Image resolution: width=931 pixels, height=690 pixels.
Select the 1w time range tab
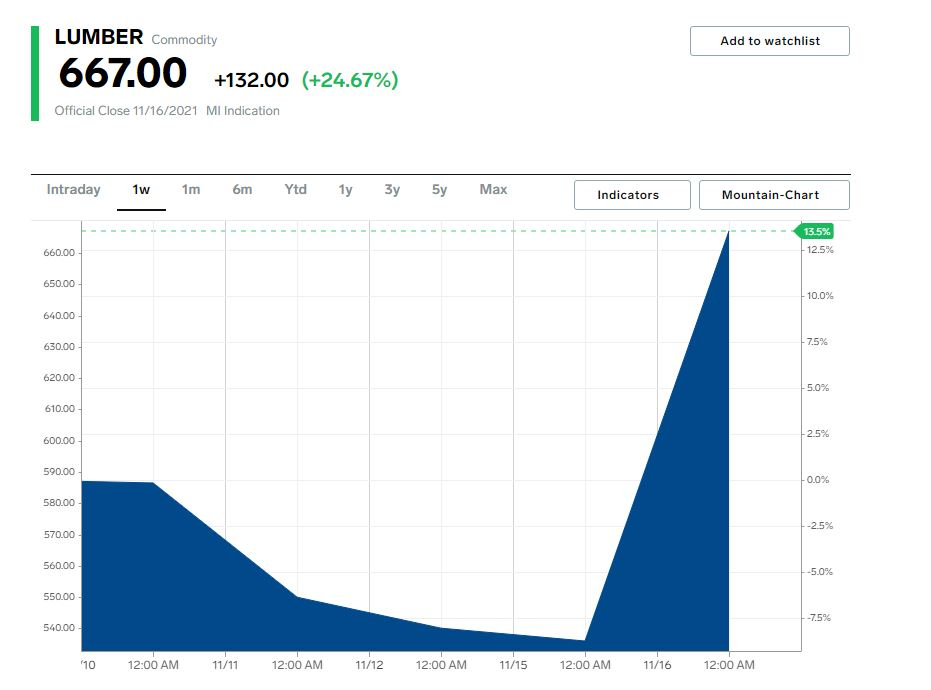click(x=141, y=190)
